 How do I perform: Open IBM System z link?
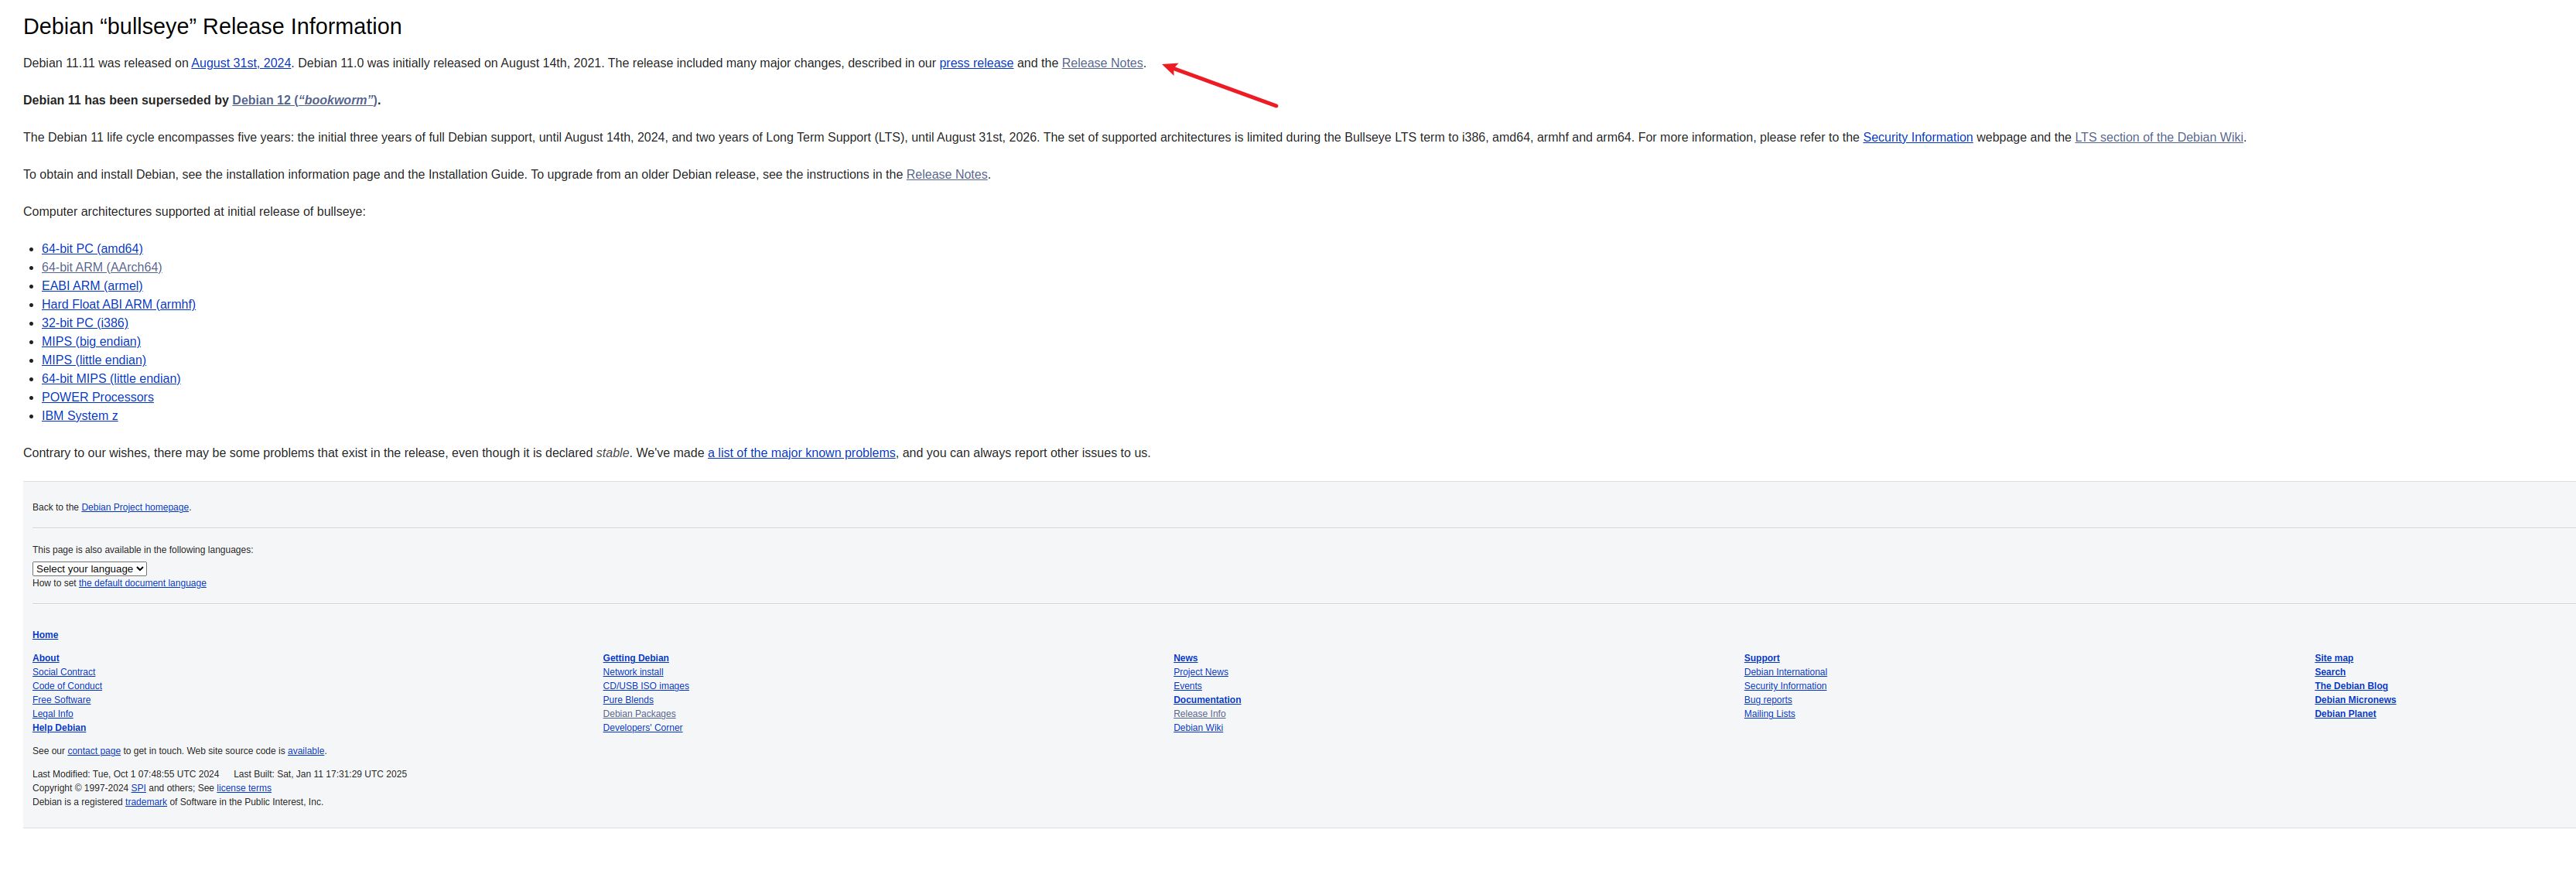click(x=80, y=415)
